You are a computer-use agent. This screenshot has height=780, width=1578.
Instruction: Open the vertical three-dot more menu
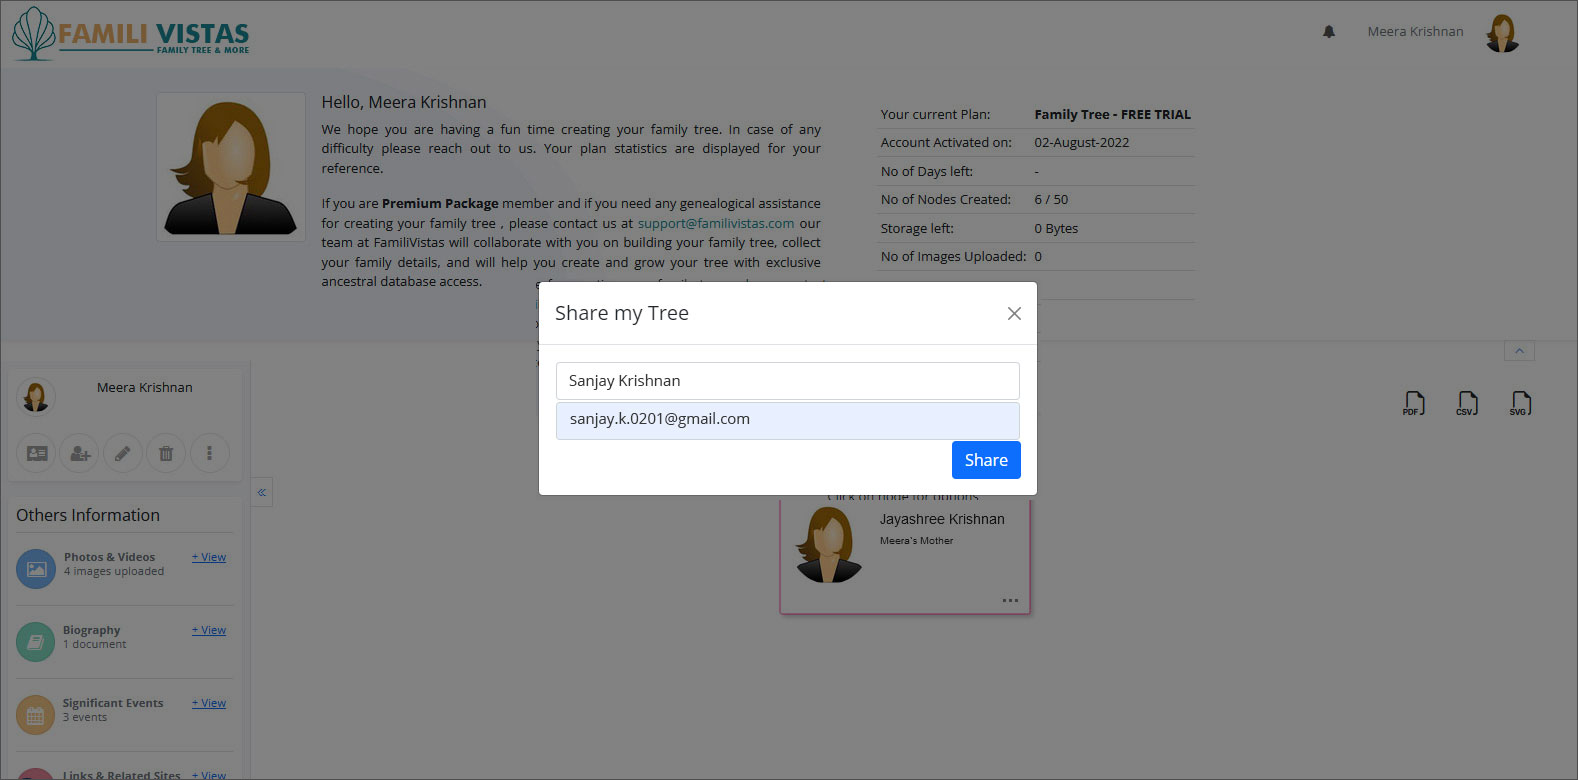pyautogui.click(x=209, y=453)
